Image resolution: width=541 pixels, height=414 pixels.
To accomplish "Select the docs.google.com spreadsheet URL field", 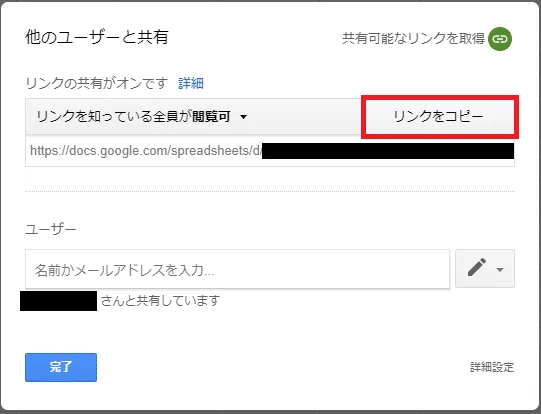I will pyautogui.click(x=270, y=151).
